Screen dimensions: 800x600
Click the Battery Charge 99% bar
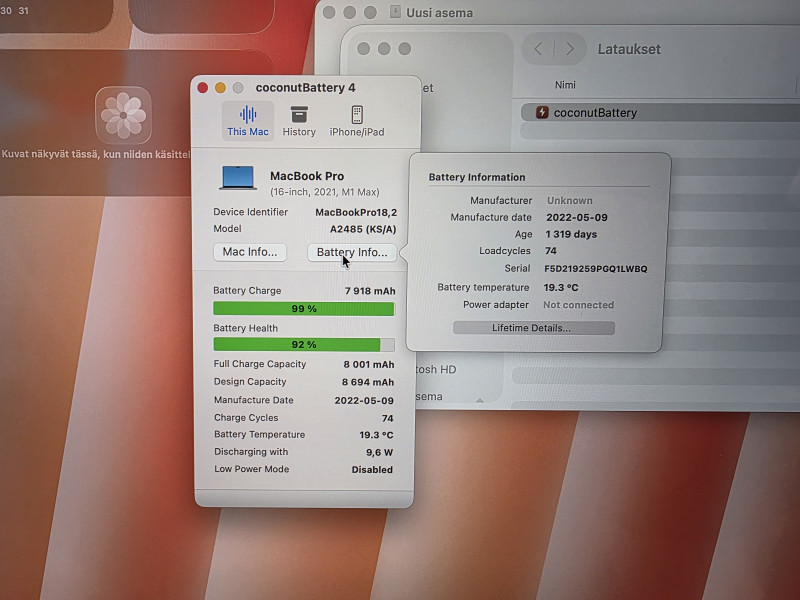point(303,309)
